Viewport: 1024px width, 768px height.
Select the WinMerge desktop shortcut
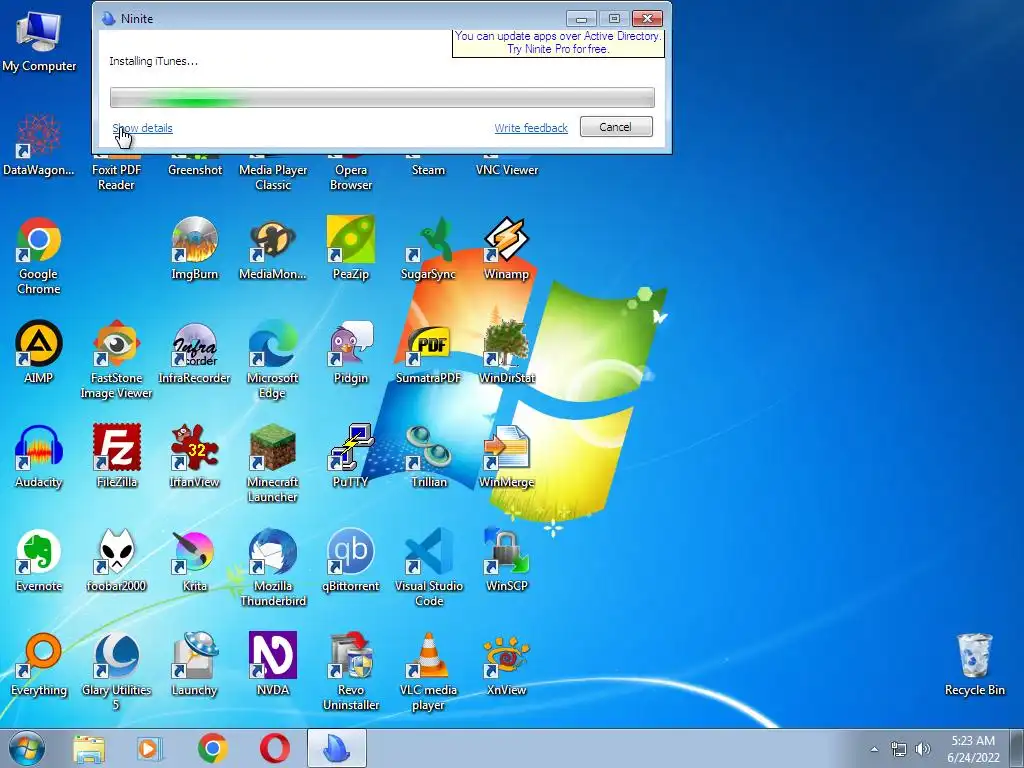(x=506, y=456)
